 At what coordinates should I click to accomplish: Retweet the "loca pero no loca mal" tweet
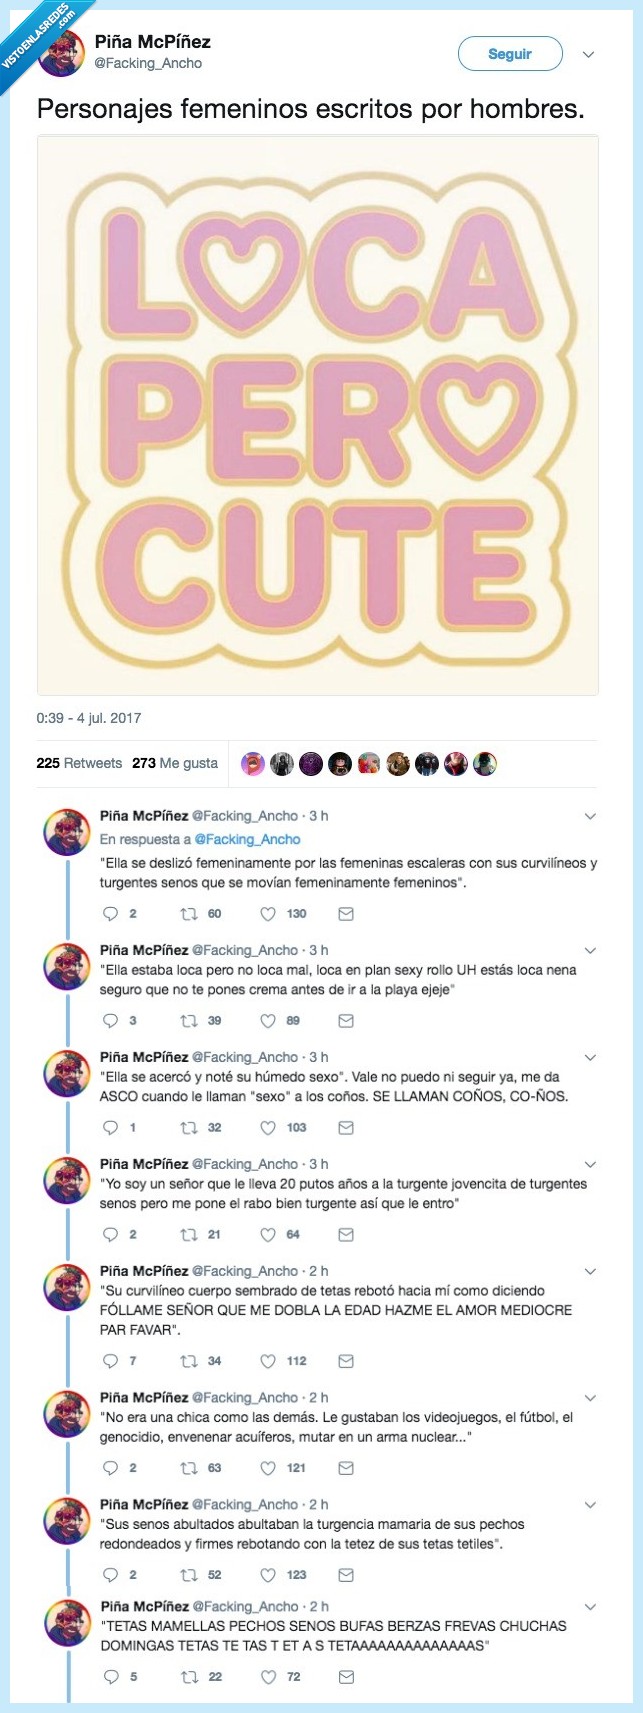[x=188, y=1020]
